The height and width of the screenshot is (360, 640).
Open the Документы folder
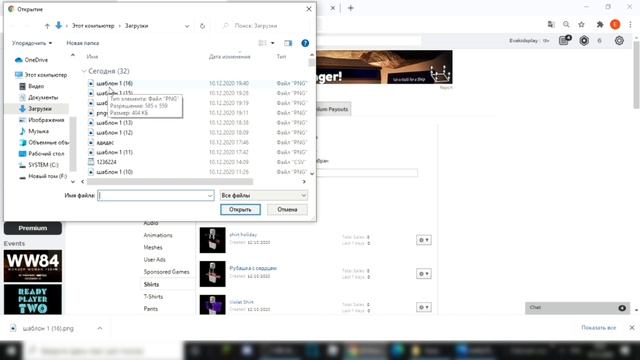(39, 98)
